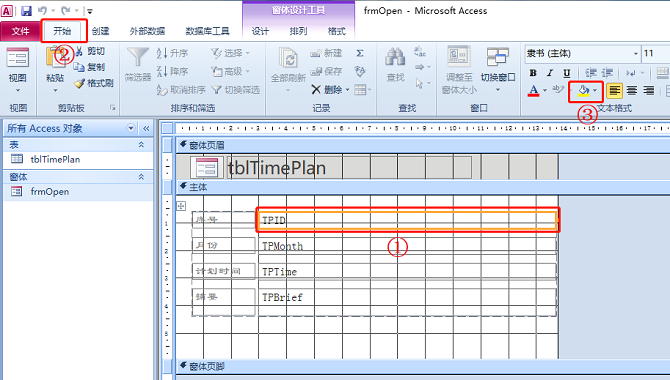This screenshot has width=670, height=380.
Task: Toggle italic text formatting
Action: coord(550,73)
